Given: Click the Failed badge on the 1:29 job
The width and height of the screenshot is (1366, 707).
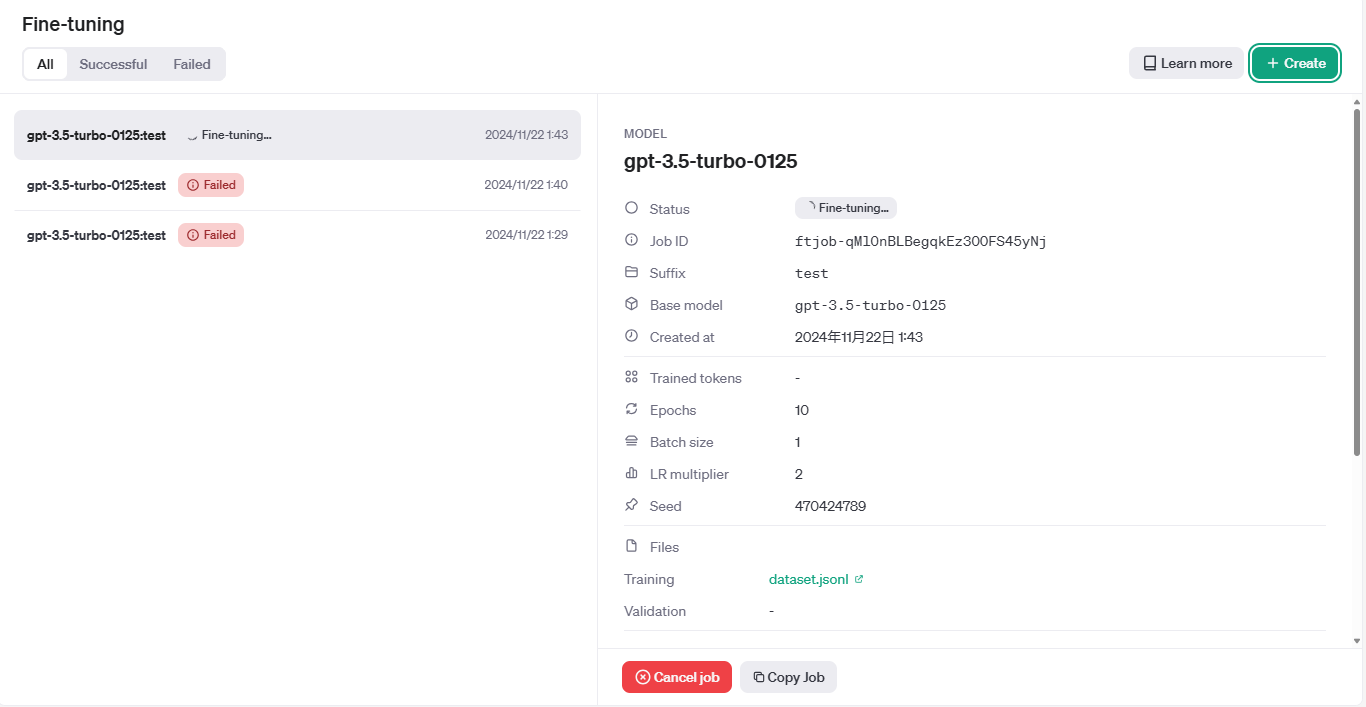Looking at the screenshot, I should click(x=211, y=235).
